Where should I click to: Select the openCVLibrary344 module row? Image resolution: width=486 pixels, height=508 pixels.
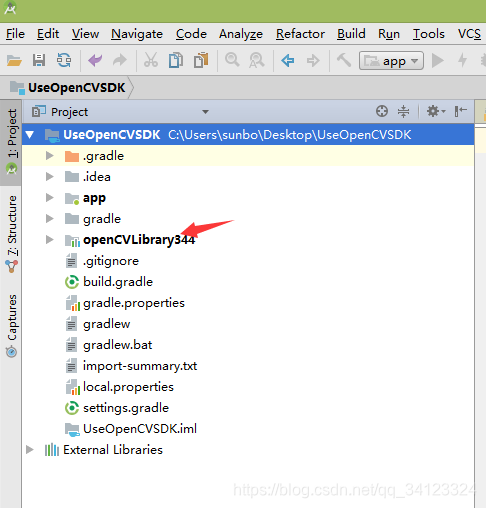248,240
